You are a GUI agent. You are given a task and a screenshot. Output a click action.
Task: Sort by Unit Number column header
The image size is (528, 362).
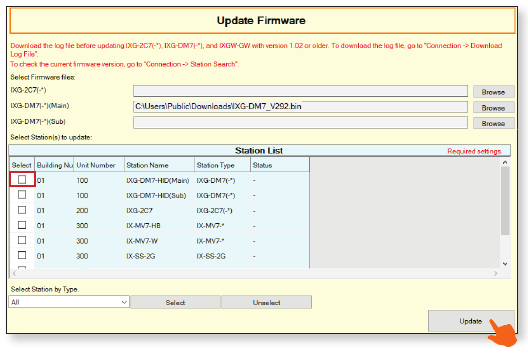click(99, 165)
